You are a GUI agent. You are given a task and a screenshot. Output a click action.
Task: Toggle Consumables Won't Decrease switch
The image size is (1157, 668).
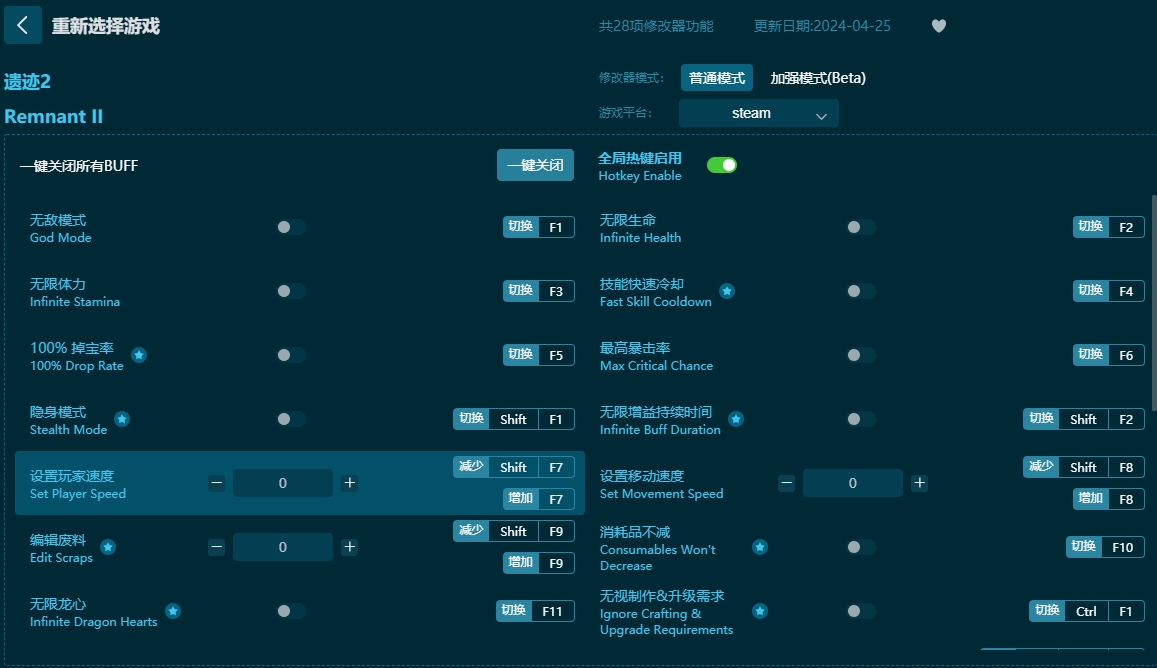pyautogui.click(x=860, y=547)
